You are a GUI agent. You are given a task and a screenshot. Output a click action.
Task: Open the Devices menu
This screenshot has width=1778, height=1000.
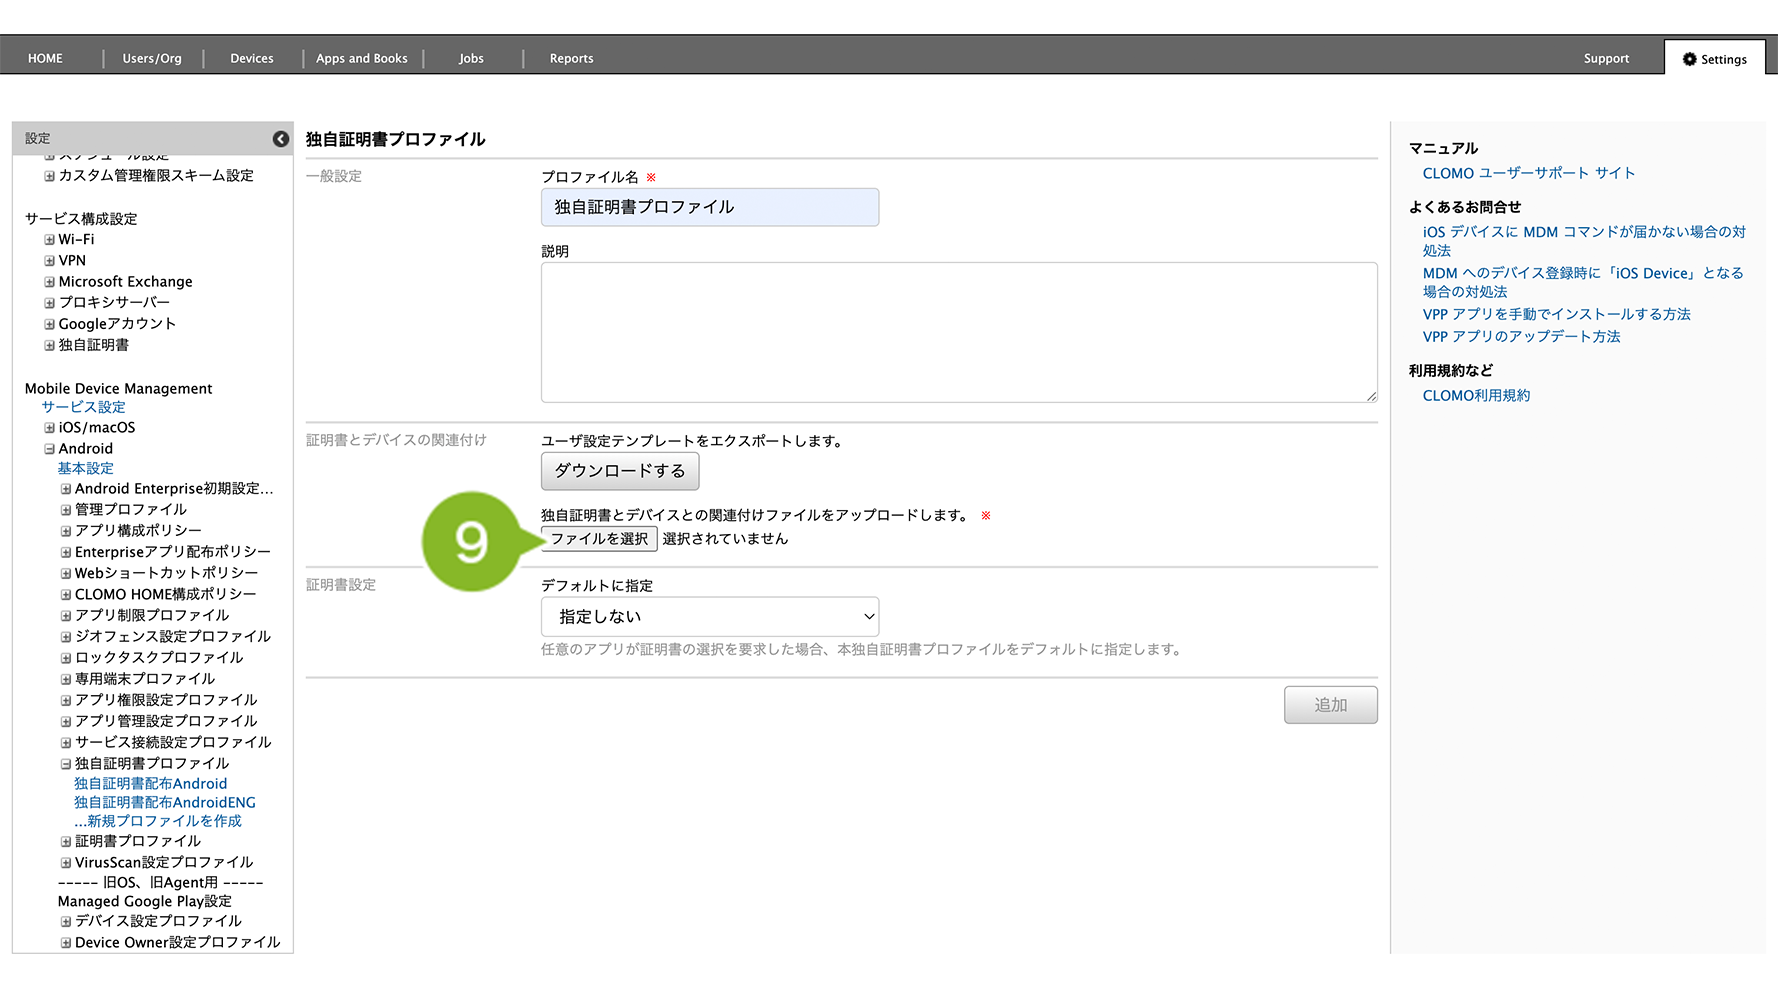(251, 59)
